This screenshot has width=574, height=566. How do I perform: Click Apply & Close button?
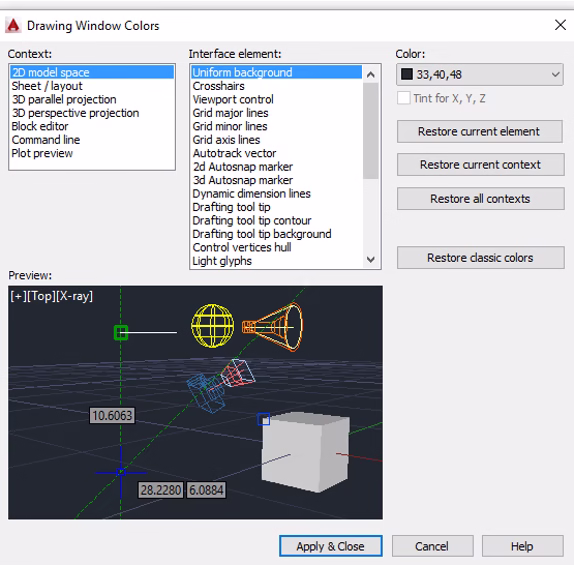(331, 546)
